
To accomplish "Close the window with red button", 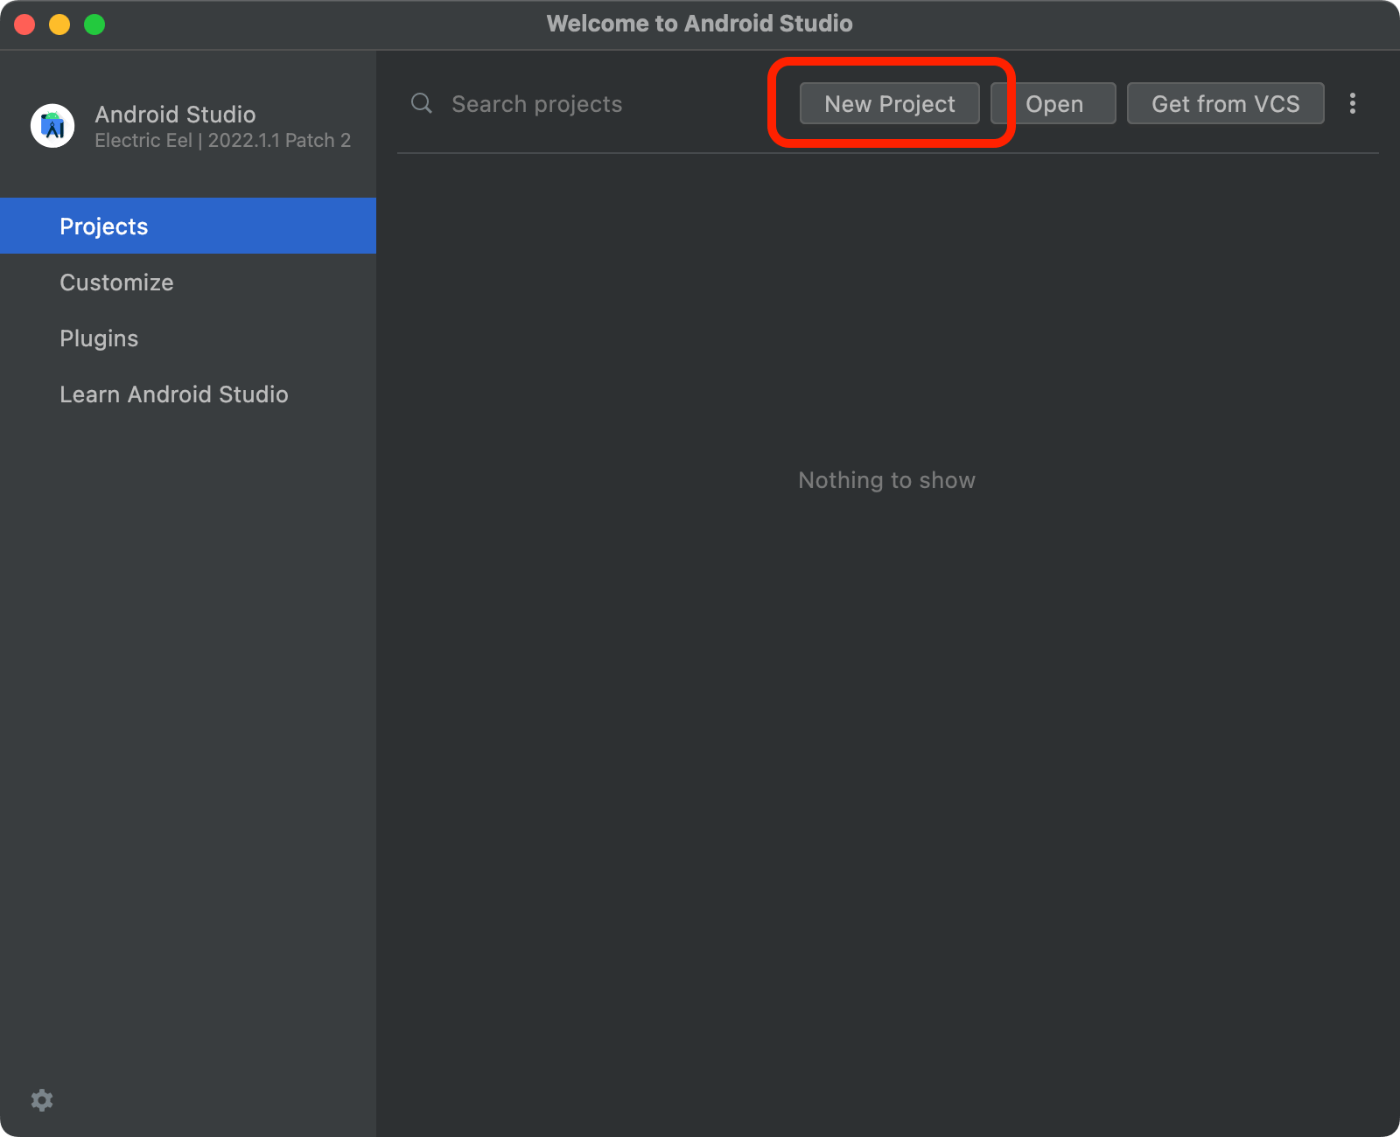I will tap(25, 24).
